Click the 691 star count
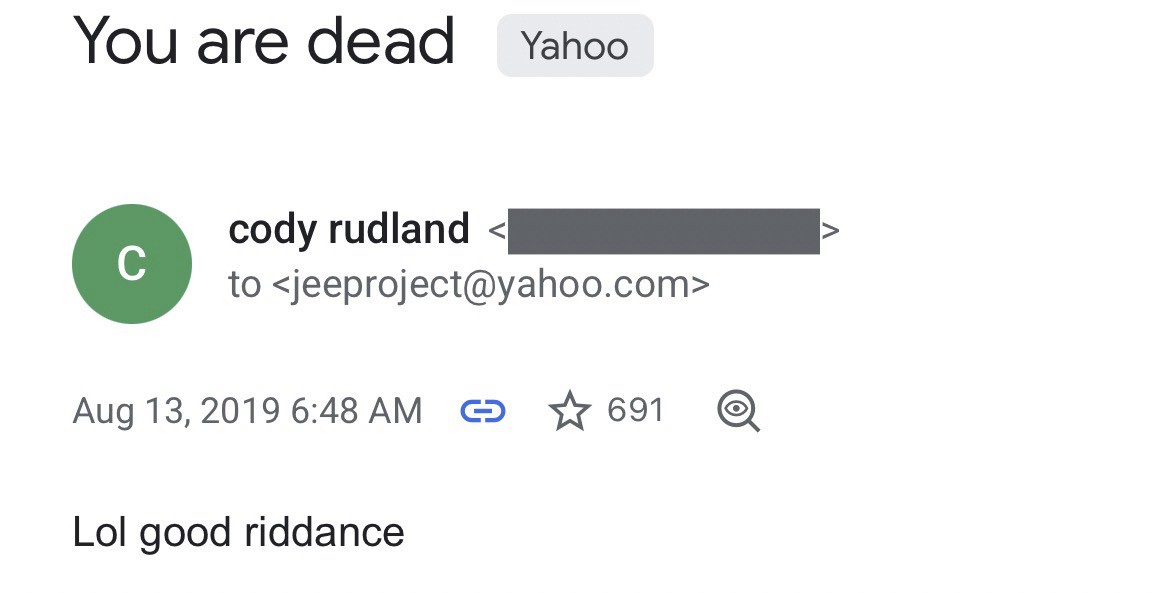1170x593 pixels. coord(635,411)
